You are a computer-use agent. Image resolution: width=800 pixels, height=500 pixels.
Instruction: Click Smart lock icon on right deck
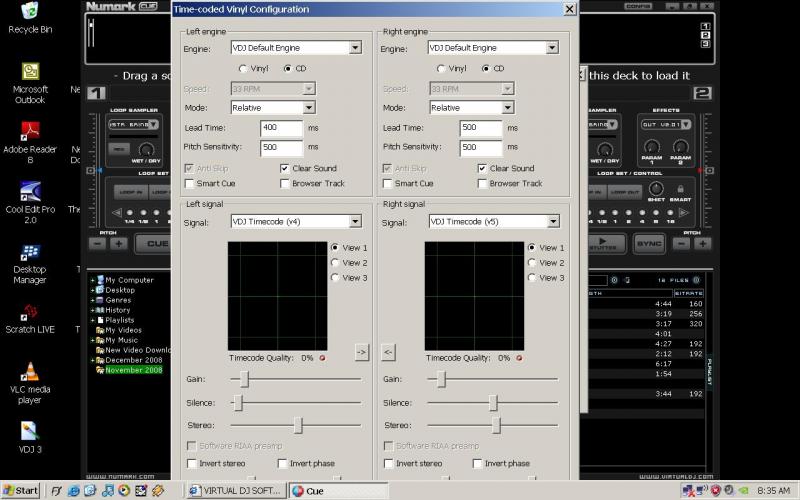pos(680,190)
